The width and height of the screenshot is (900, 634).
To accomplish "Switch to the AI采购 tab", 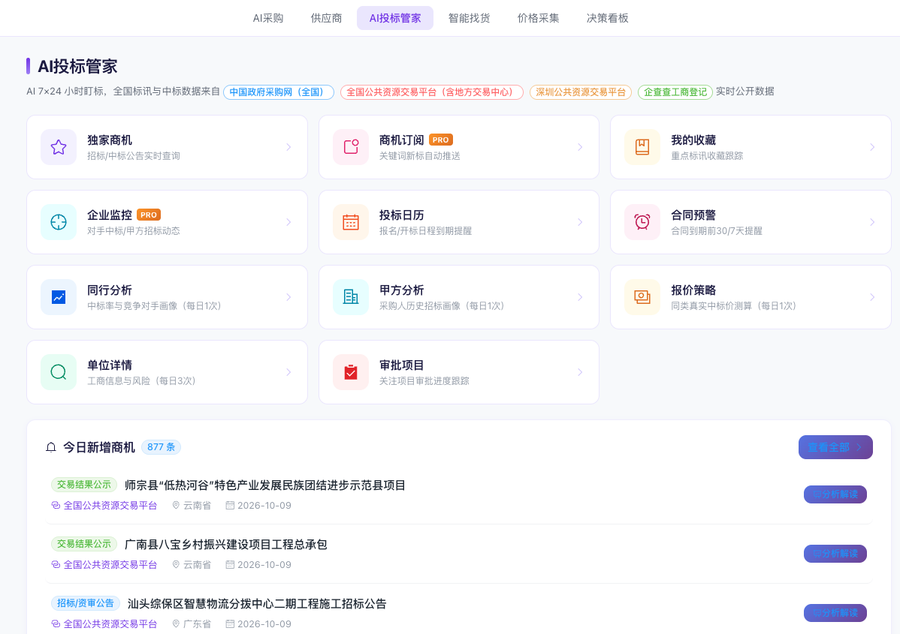I will 268,18.
